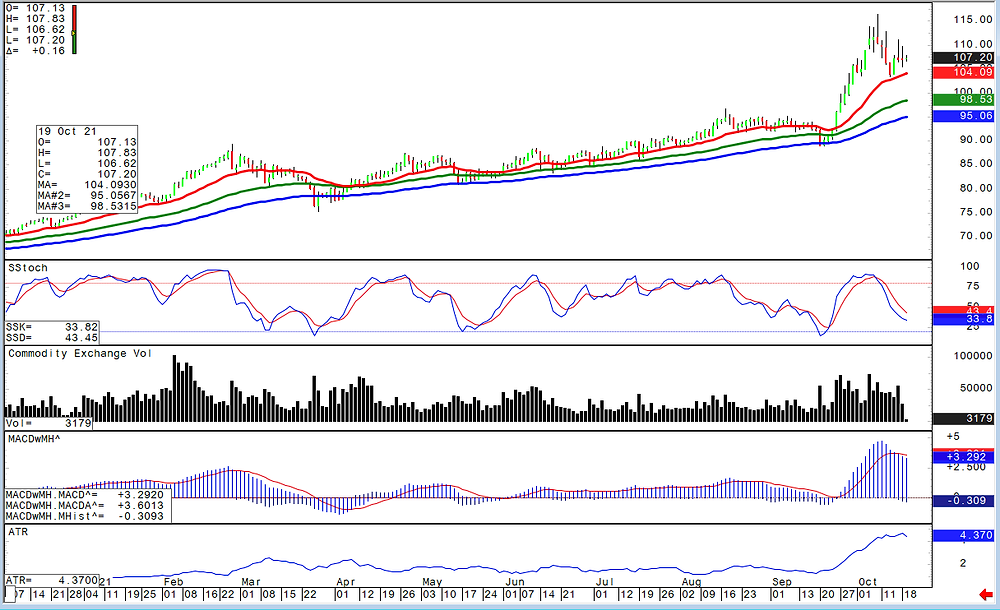Click the MA= 104.0930 row in data box
This screenshot has width=1000, height=610.
click(87, 185)
